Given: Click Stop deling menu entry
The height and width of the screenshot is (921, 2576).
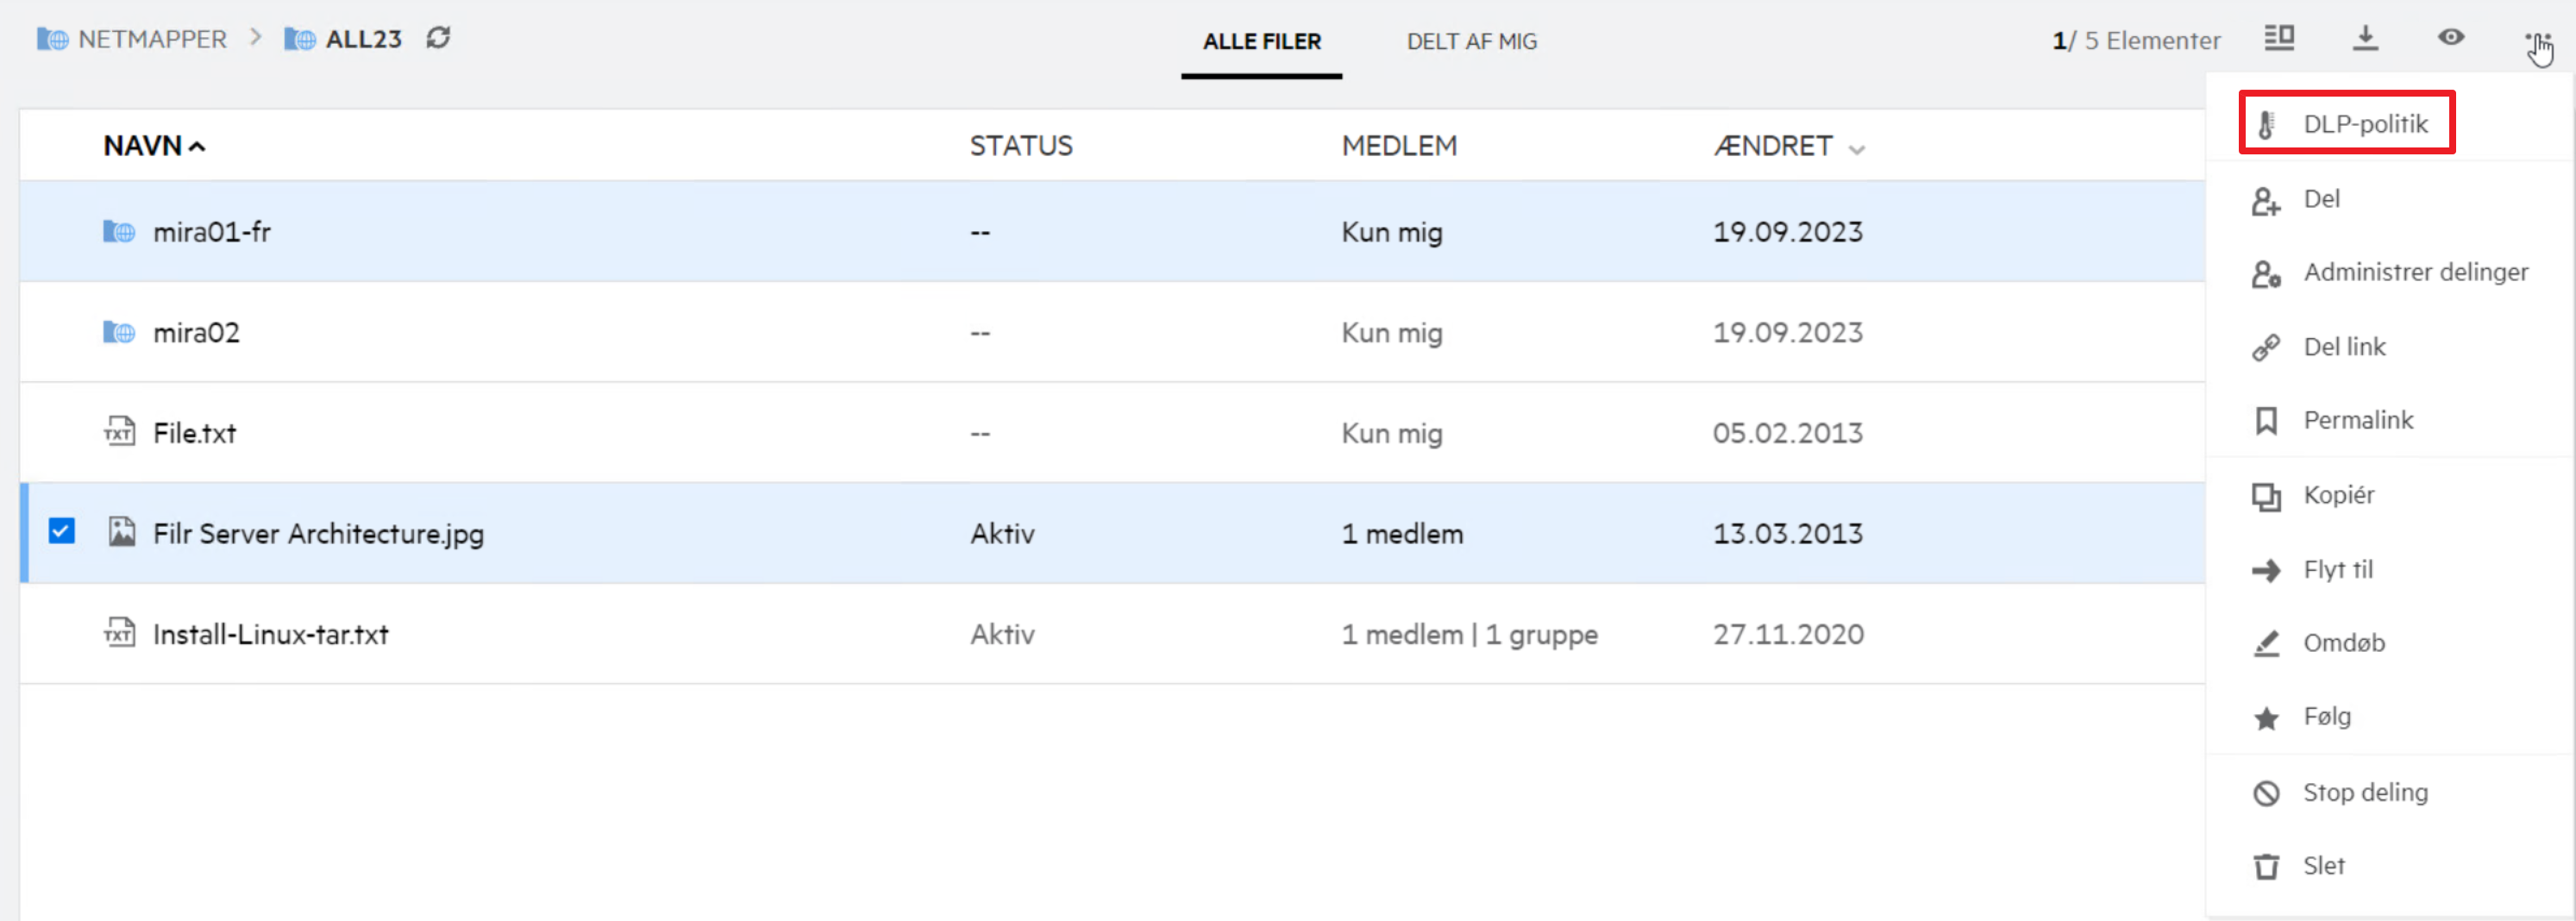Looking at the screenshot, I should [x=2364, y=792].
